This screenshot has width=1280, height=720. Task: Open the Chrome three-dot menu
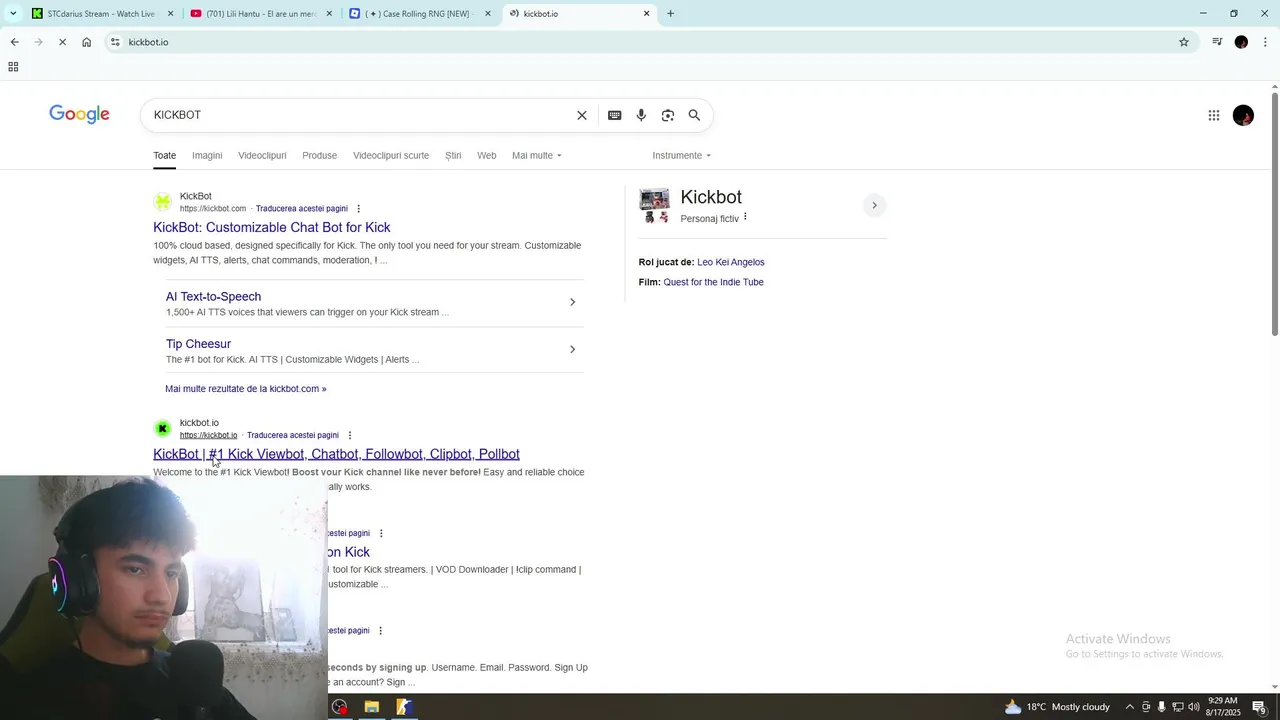click(1266, 42)
